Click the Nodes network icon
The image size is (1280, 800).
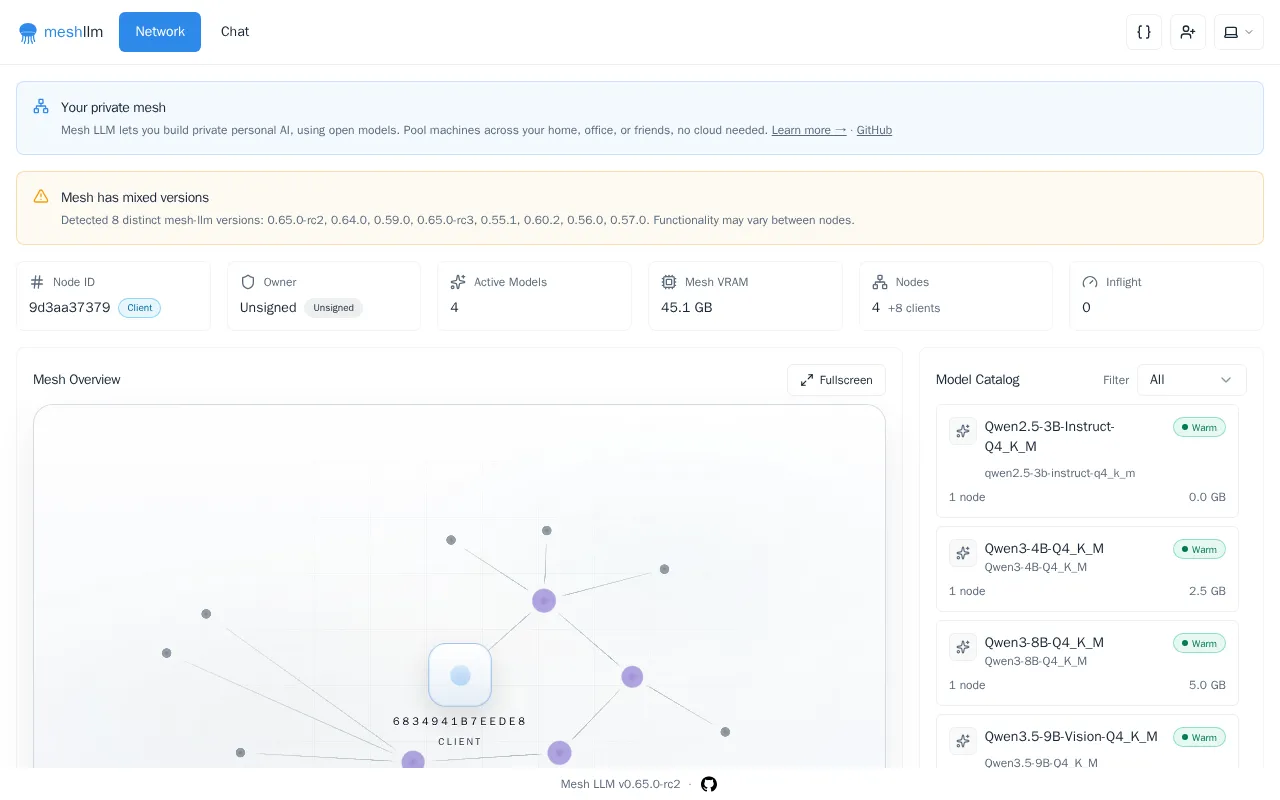tap(880, 282)
